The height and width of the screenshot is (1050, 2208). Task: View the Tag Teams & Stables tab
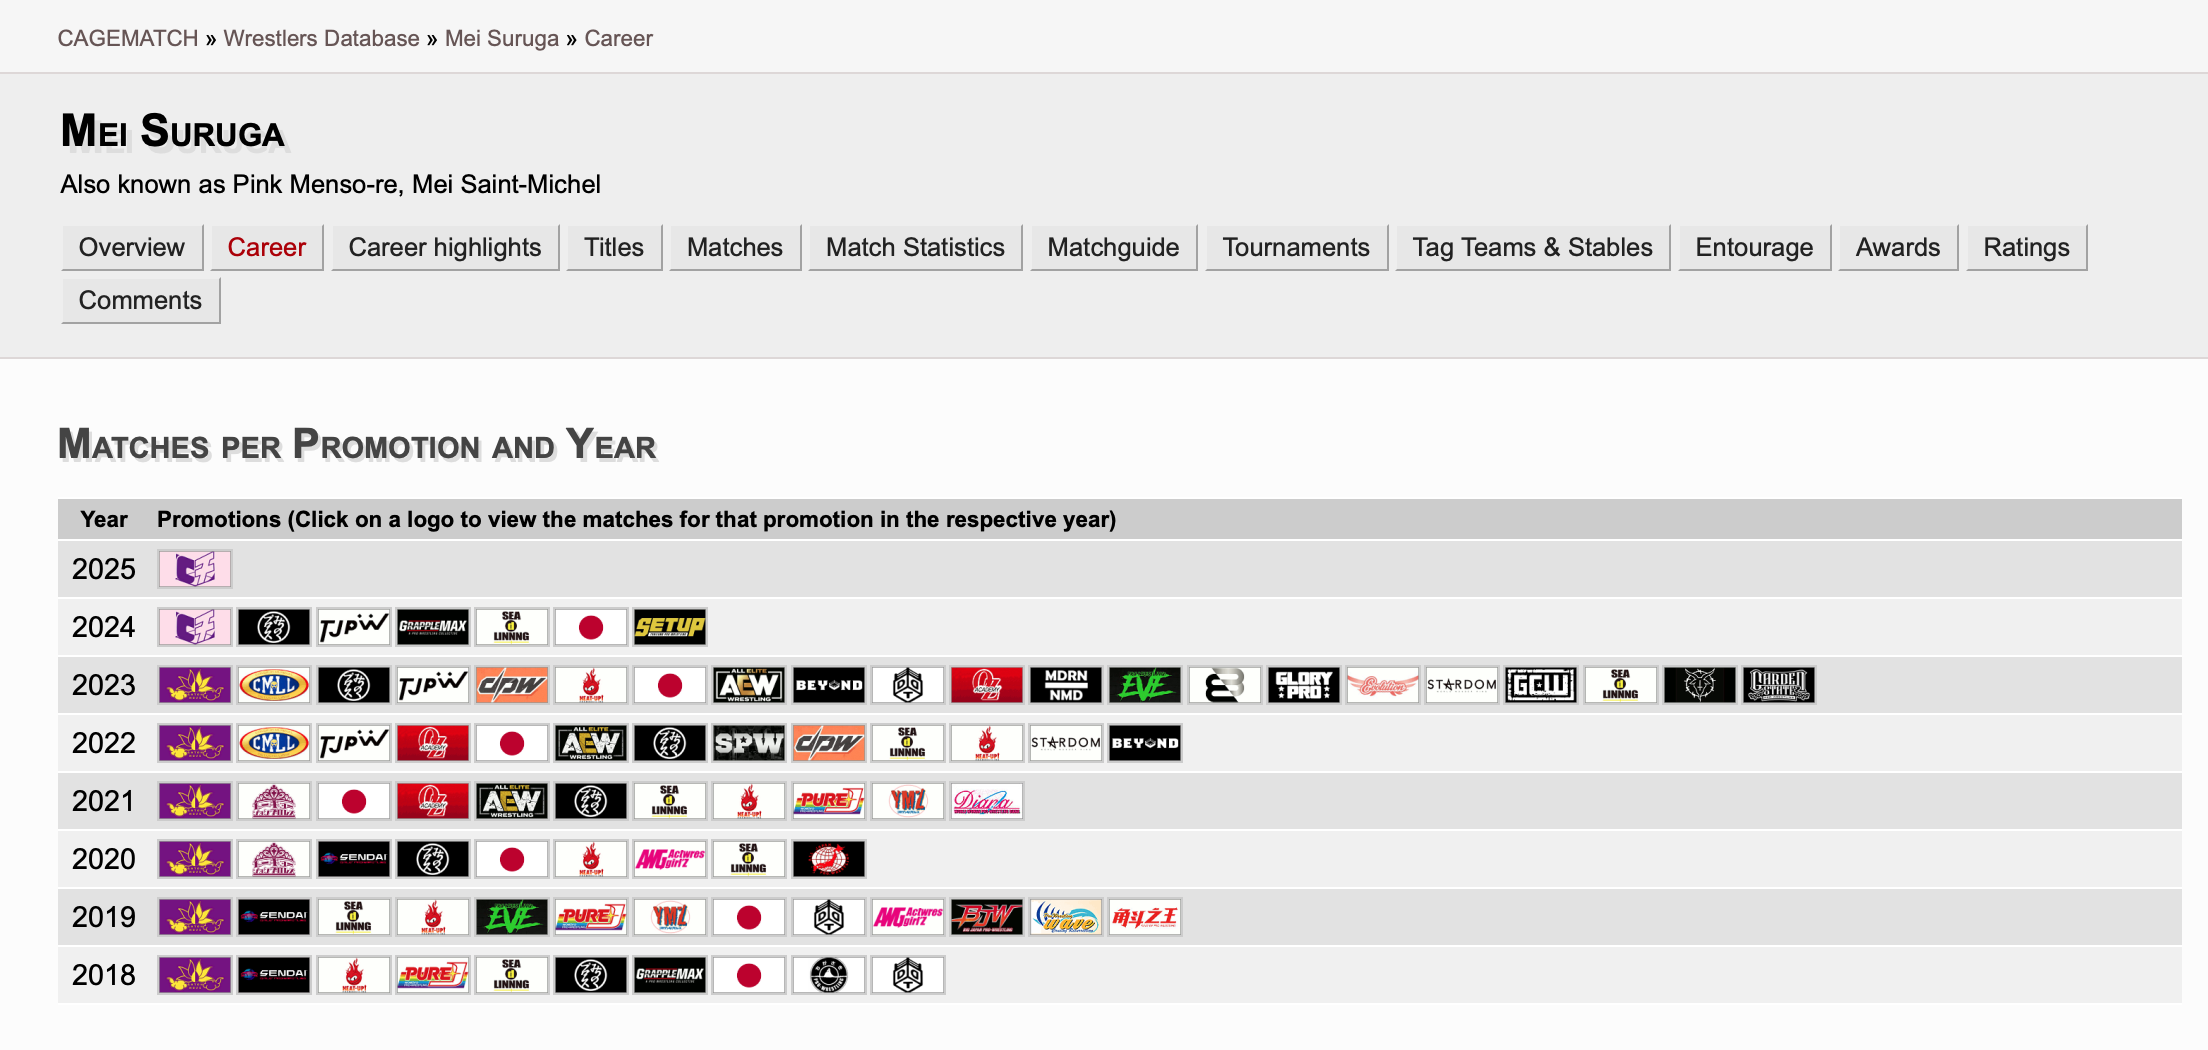(x=1532, y=247)
